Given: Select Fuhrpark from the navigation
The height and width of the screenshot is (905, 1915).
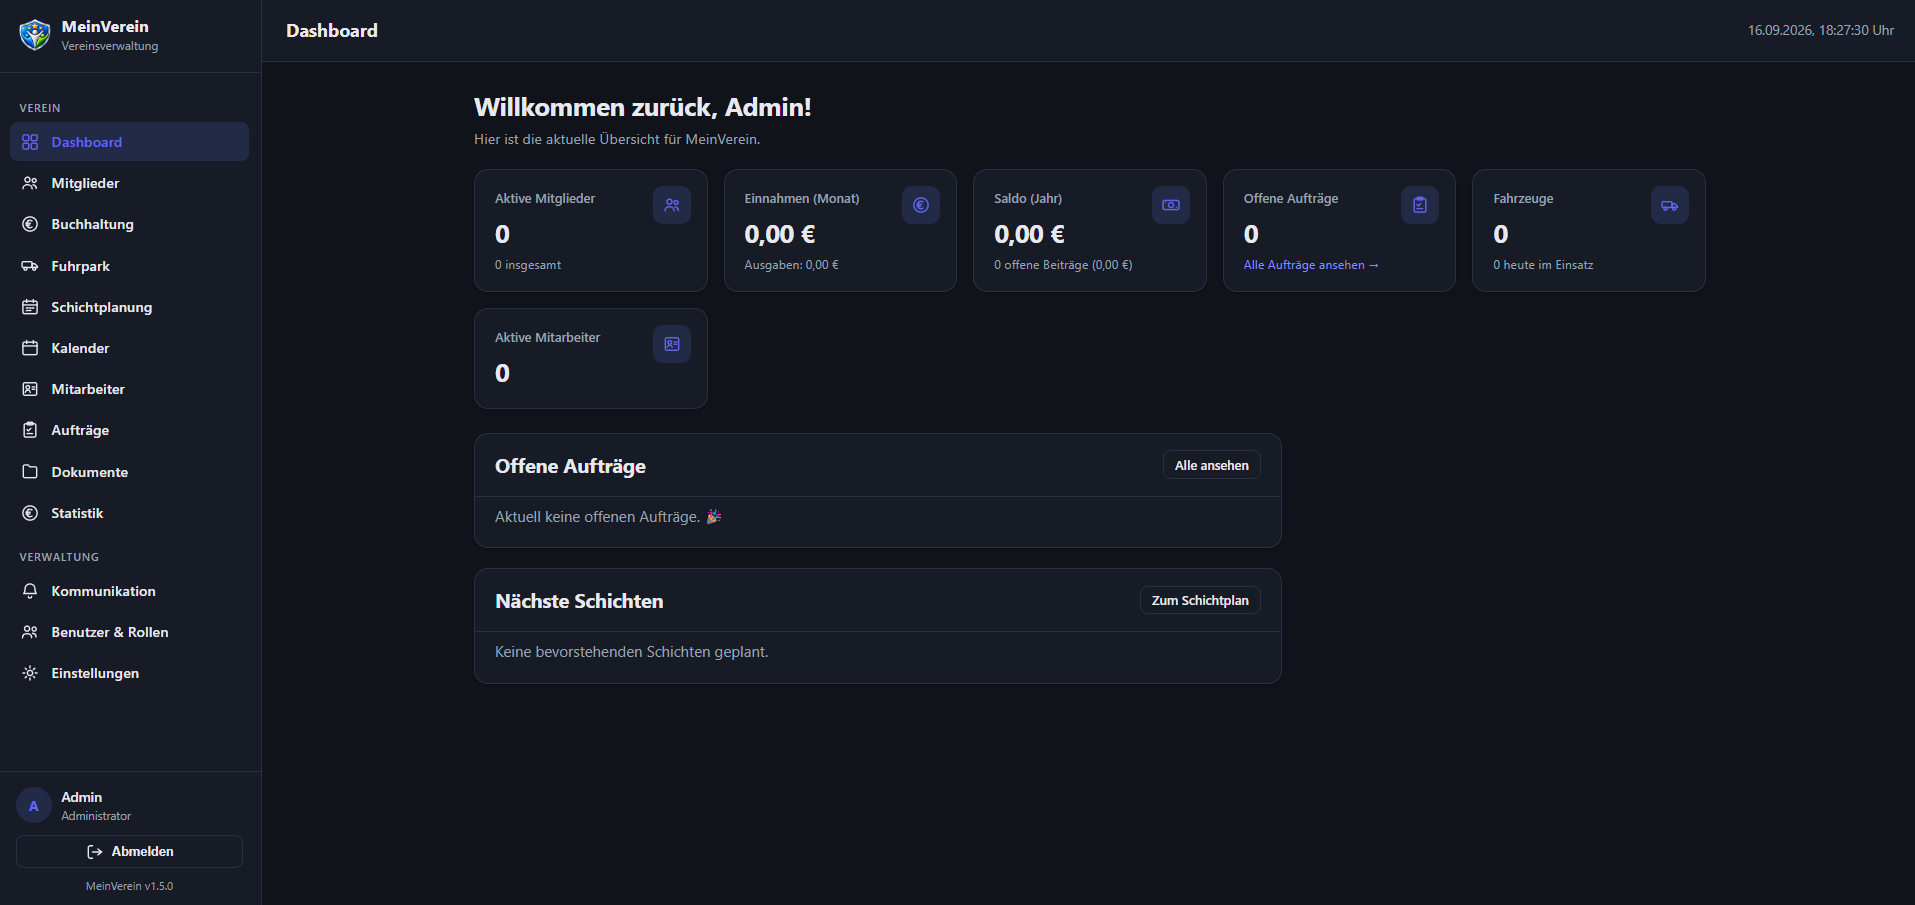Looking at the screenshot, I should click(x=129, y=266).
